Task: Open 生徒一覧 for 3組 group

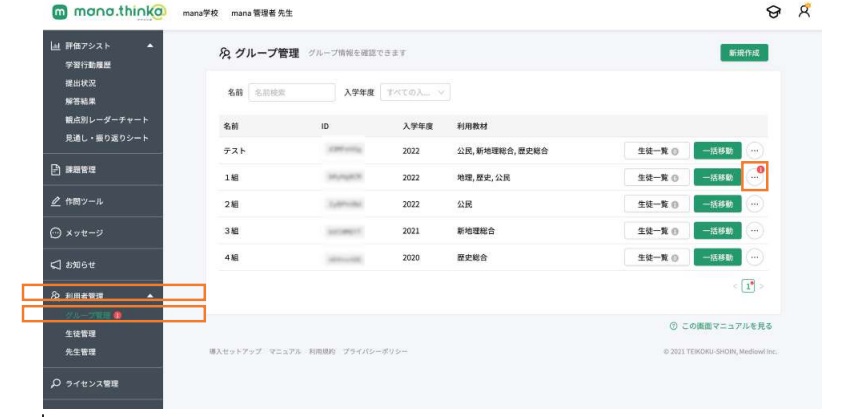Action: (x=657, y=231)
